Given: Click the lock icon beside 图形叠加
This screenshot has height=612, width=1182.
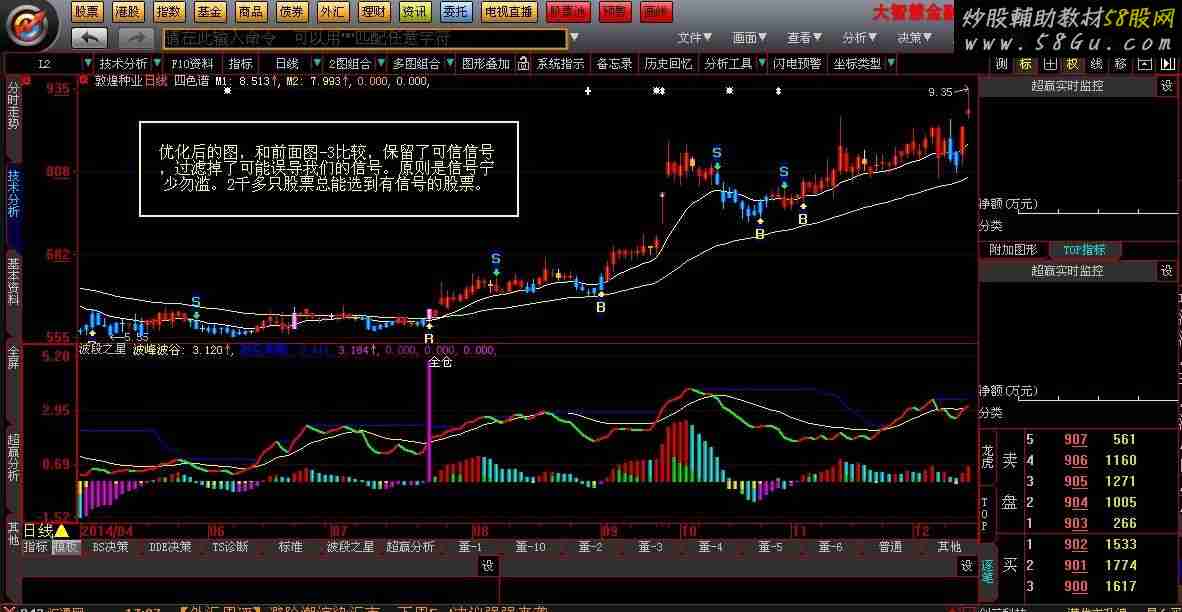Looking at the screenshot, I should click(x=524, y=64).
